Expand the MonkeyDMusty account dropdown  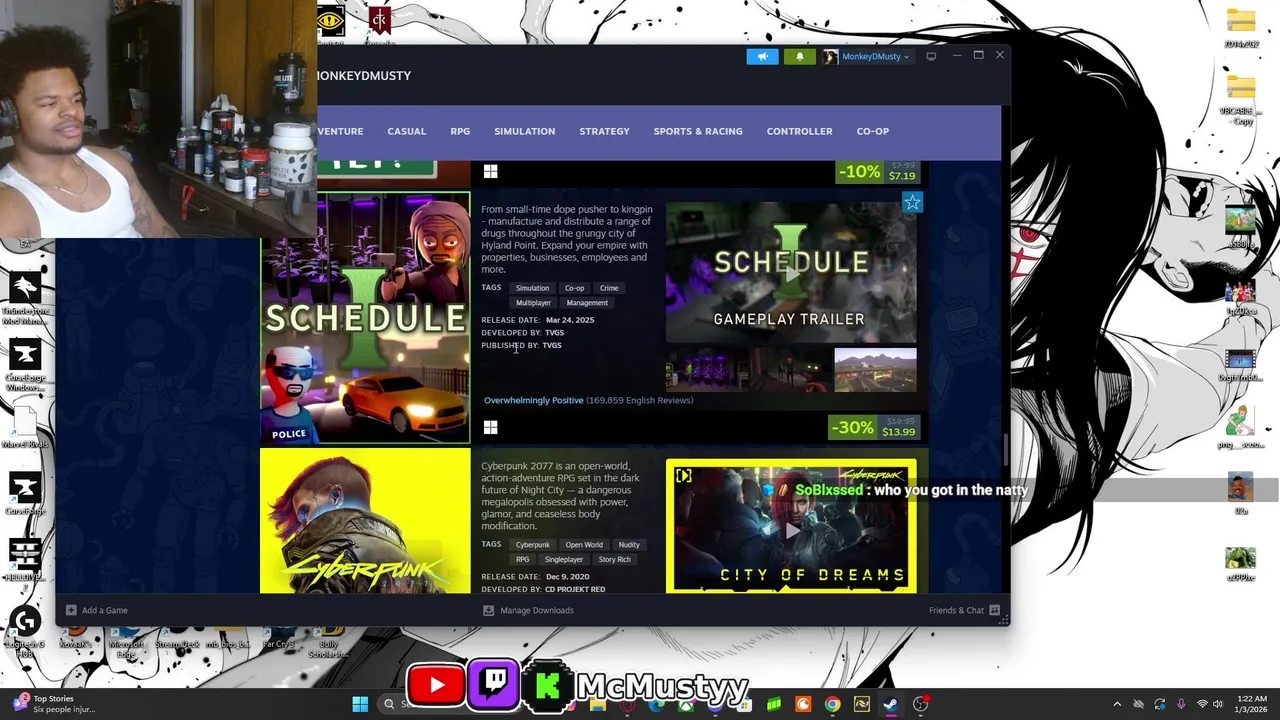[x=867, y=56]
